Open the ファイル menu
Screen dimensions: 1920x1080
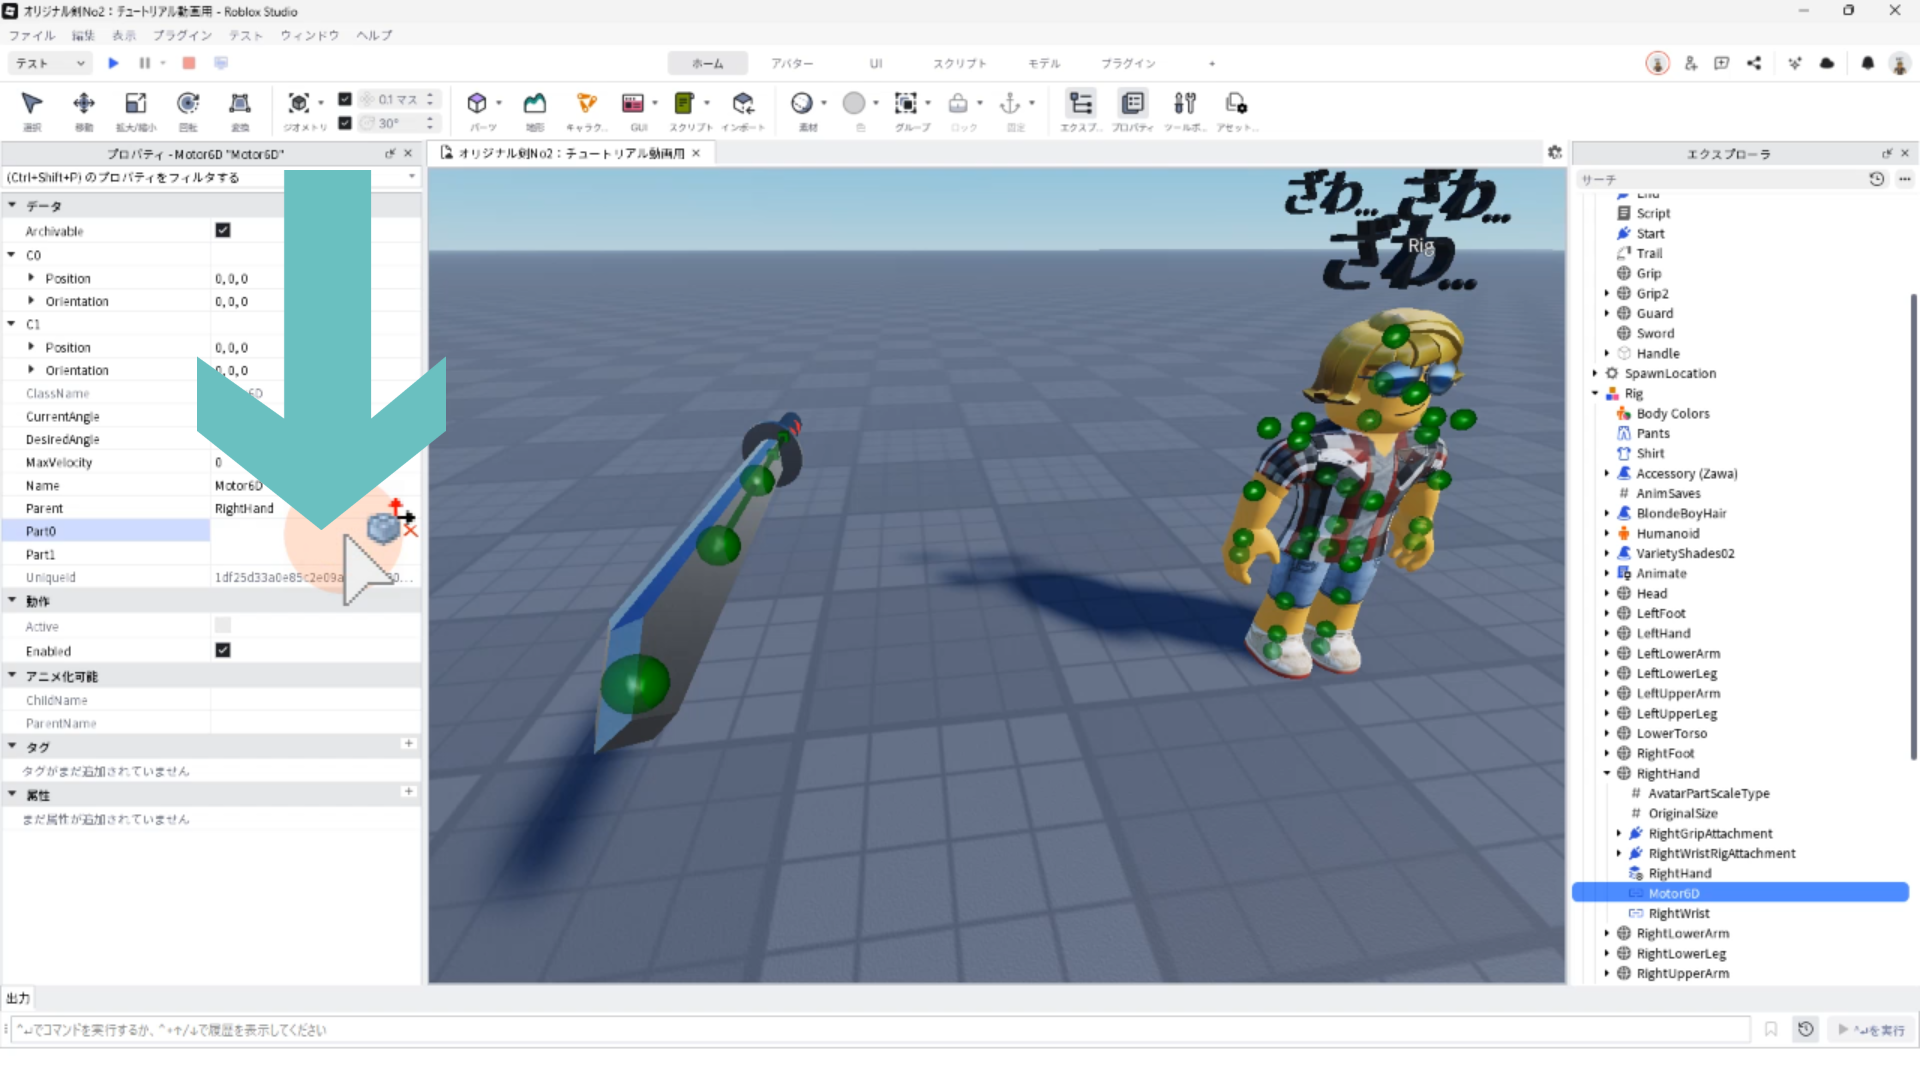coord(32,35)
